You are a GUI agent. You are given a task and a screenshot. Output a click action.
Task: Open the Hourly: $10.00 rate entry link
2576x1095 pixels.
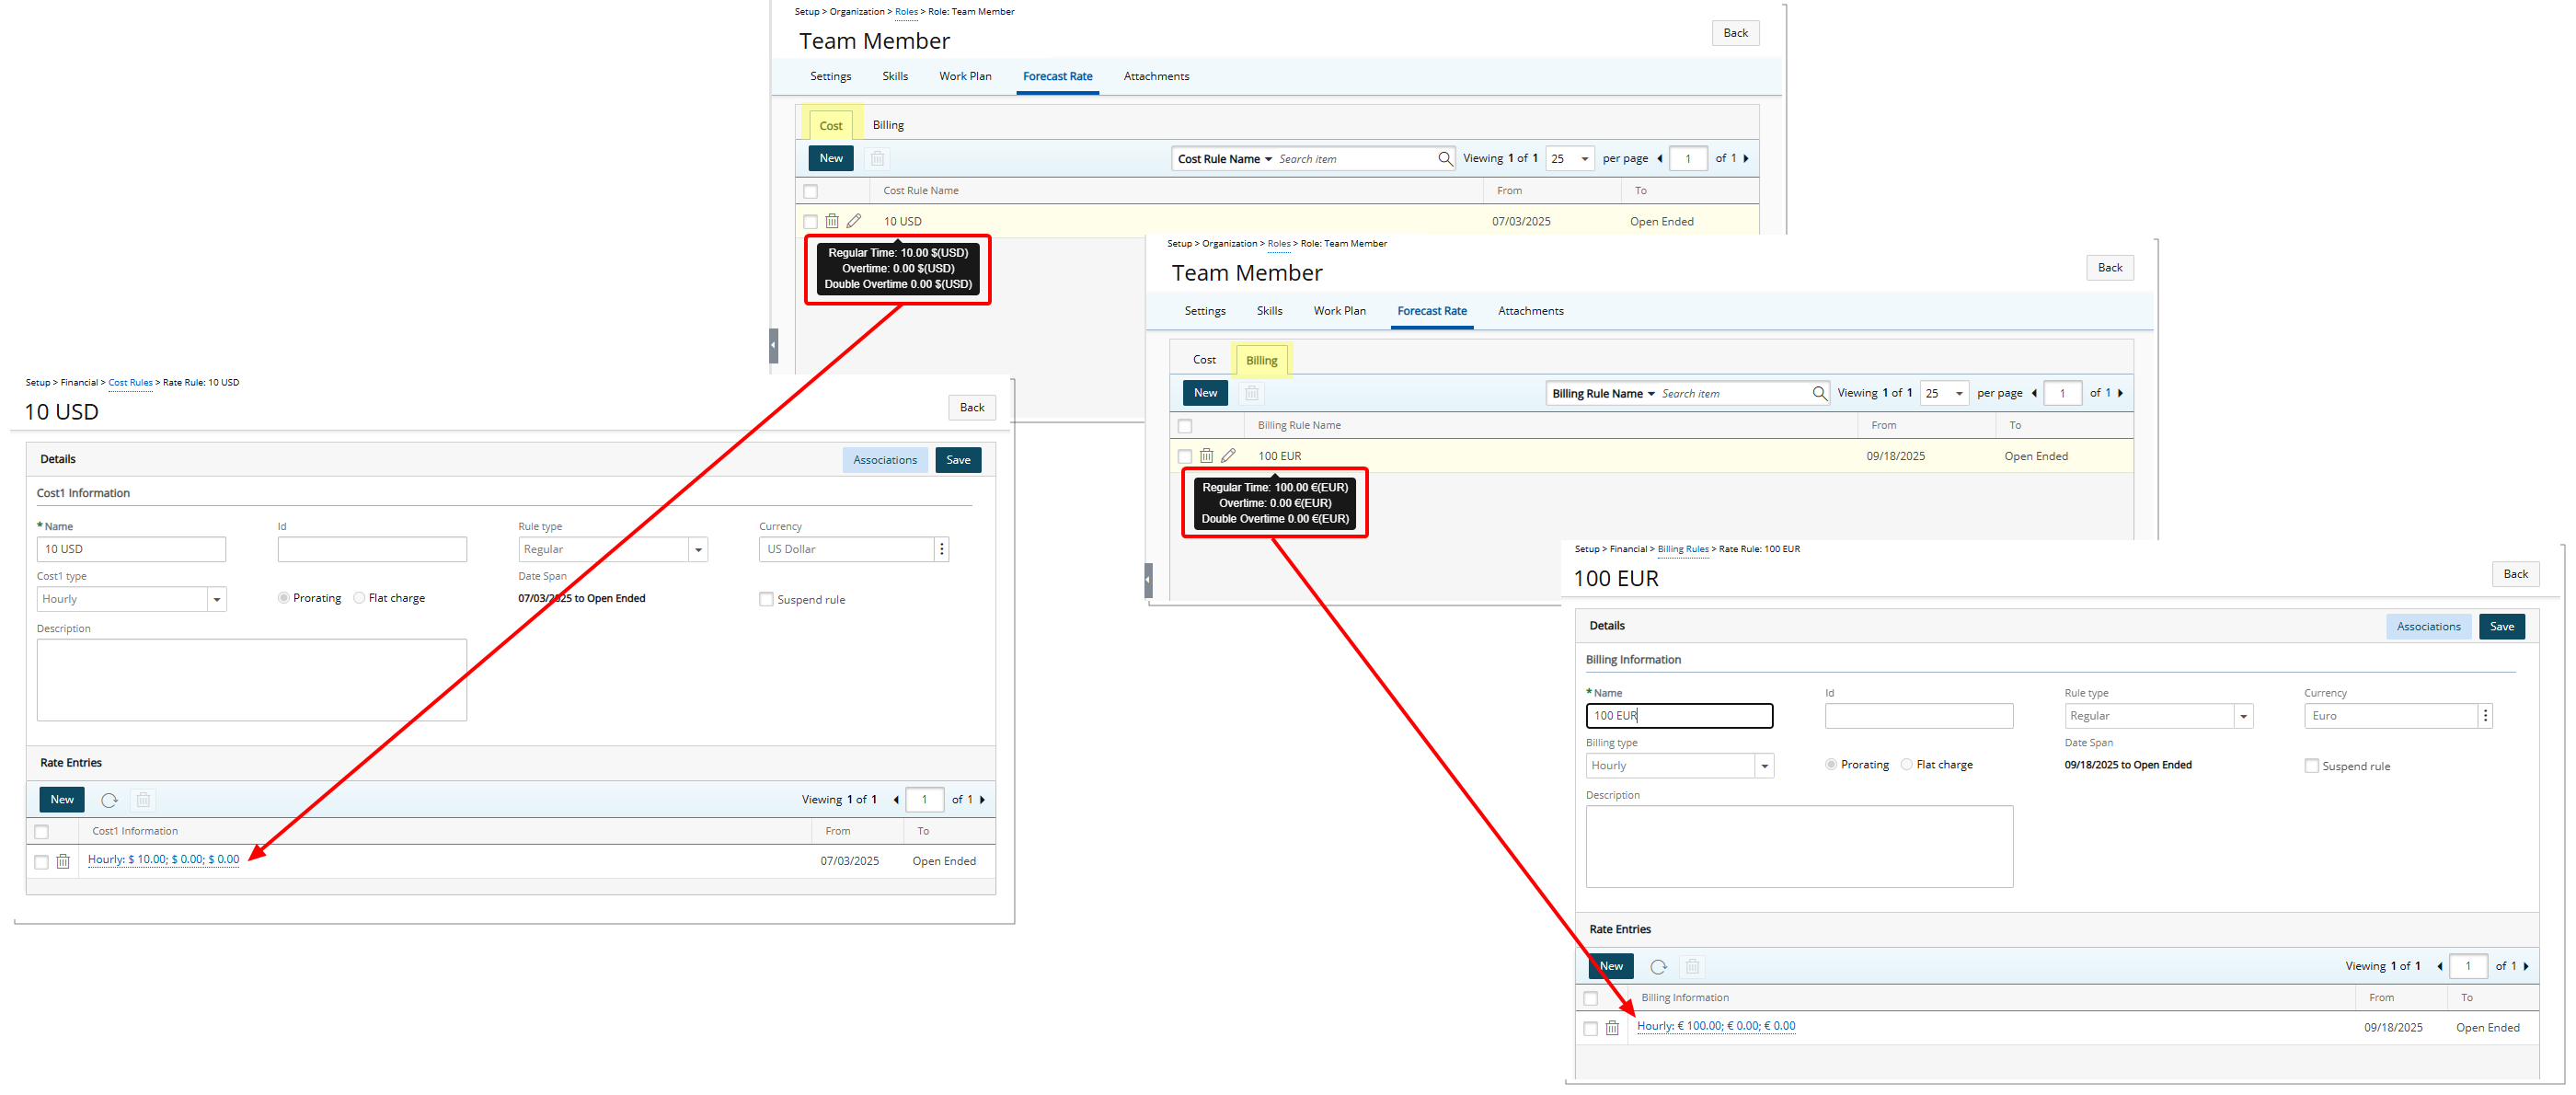pyautogui.click(x=163, y=859)
